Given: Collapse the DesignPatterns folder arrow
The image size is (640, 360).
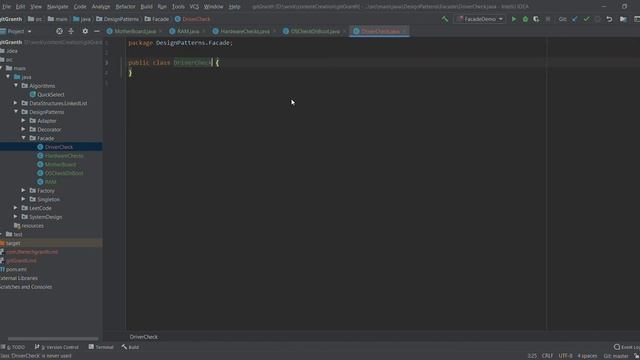Looking at the screenshot, I should click(16, 112).
